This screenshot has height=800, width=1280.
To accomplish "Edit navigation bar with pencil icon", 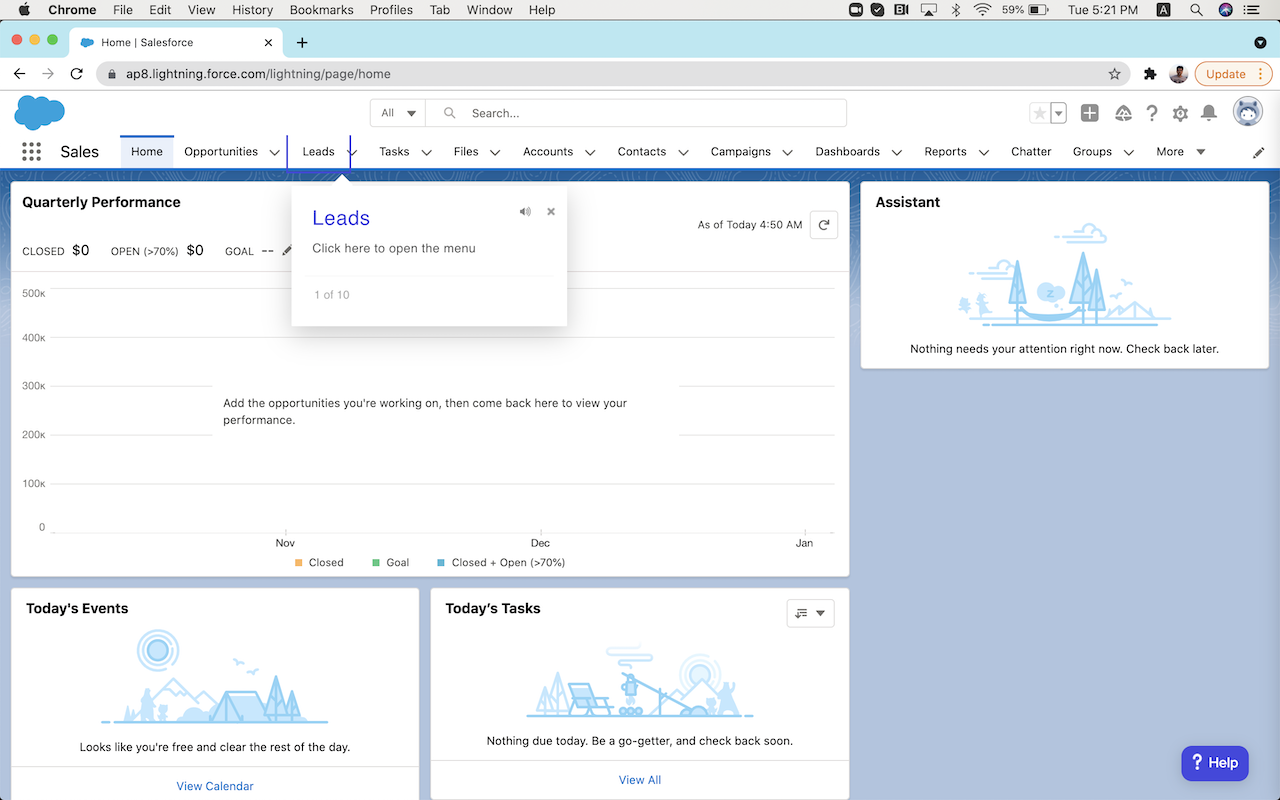I will [x=1258, y=153].
